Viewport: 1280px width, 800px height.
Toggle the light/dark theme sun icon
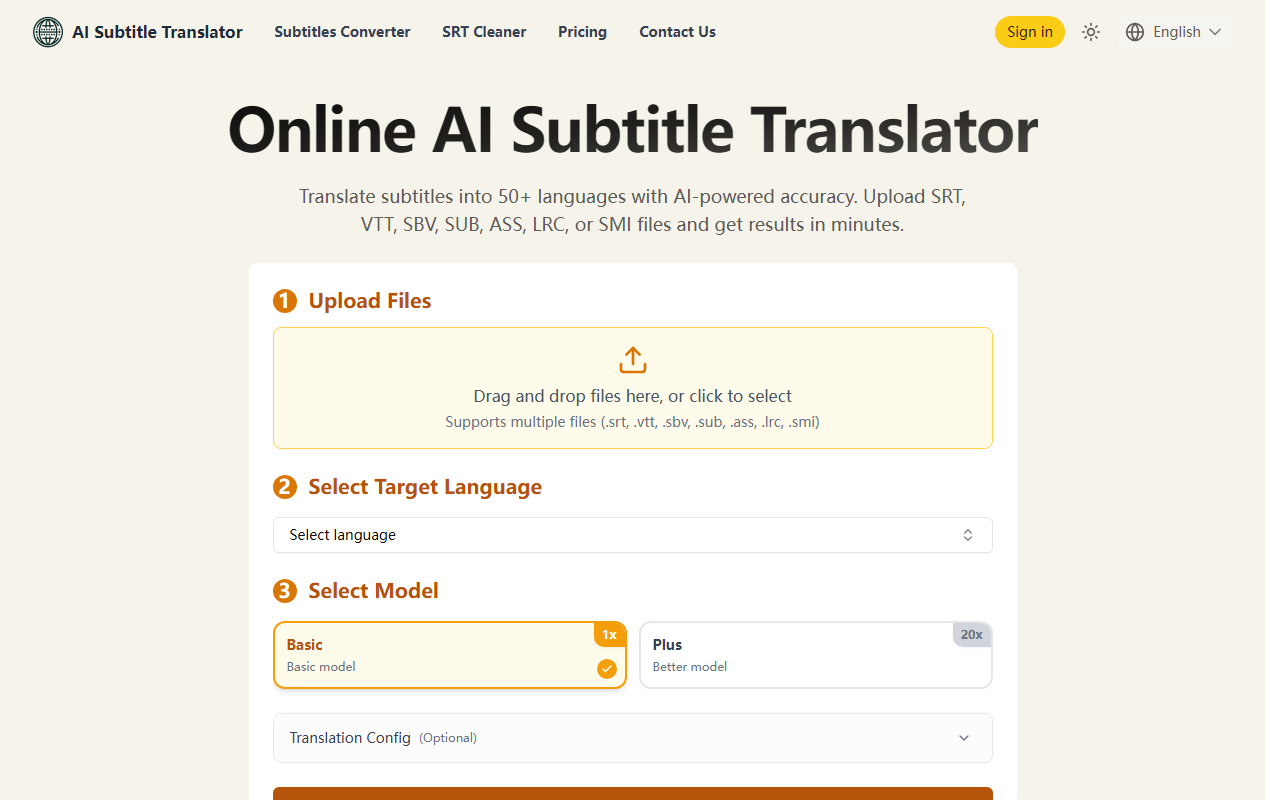pos(1091,32)
